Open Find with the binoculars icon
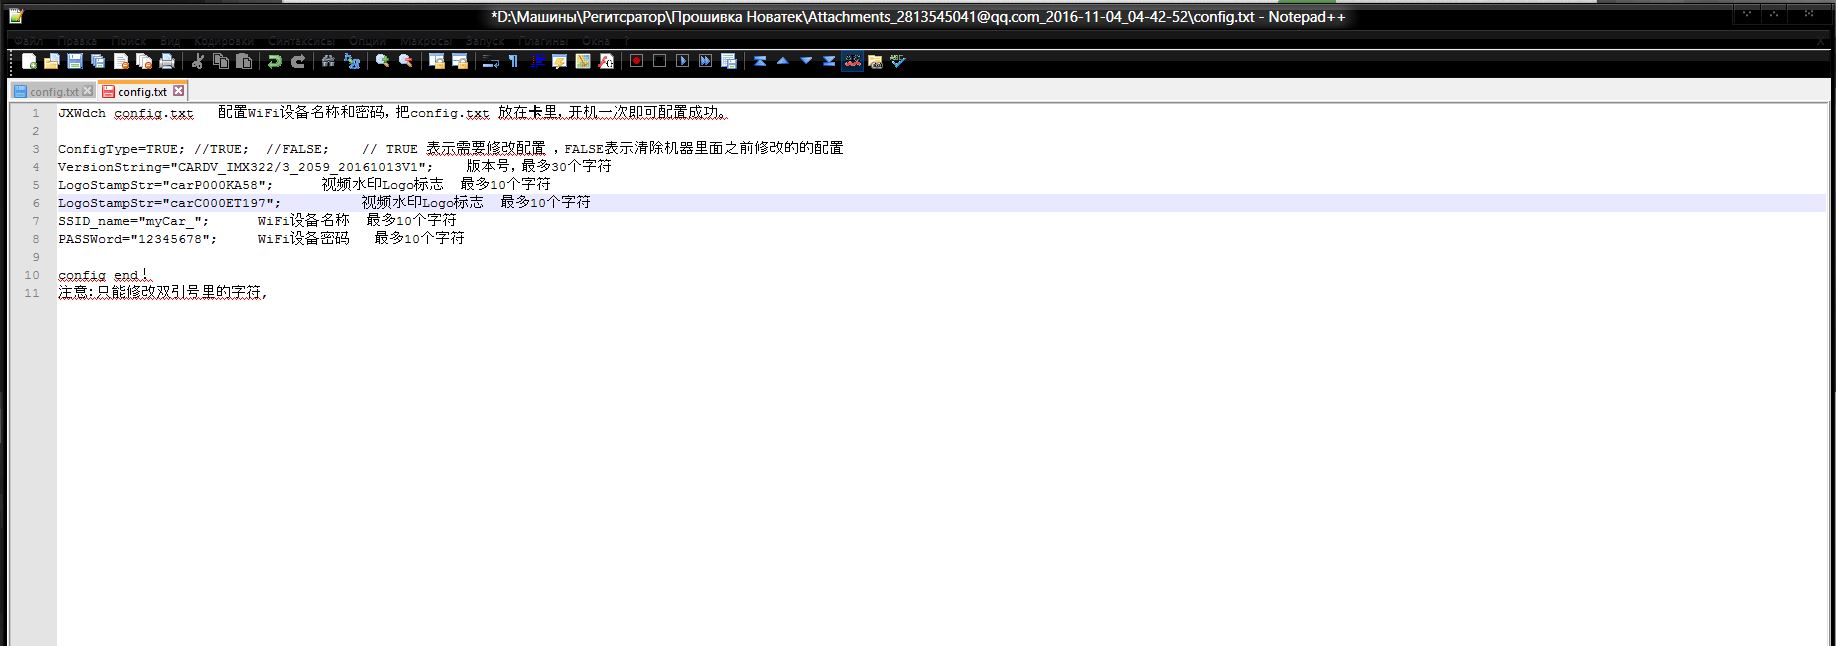The width and height of the screenshot is (1836, 646). pyautogui.click(x=328, y=61)
